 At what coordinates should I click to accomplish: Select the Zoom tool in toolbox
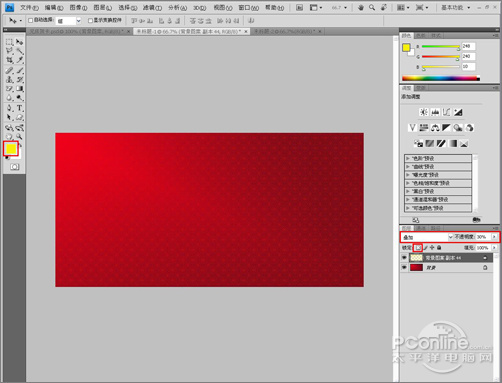[20, 137]
